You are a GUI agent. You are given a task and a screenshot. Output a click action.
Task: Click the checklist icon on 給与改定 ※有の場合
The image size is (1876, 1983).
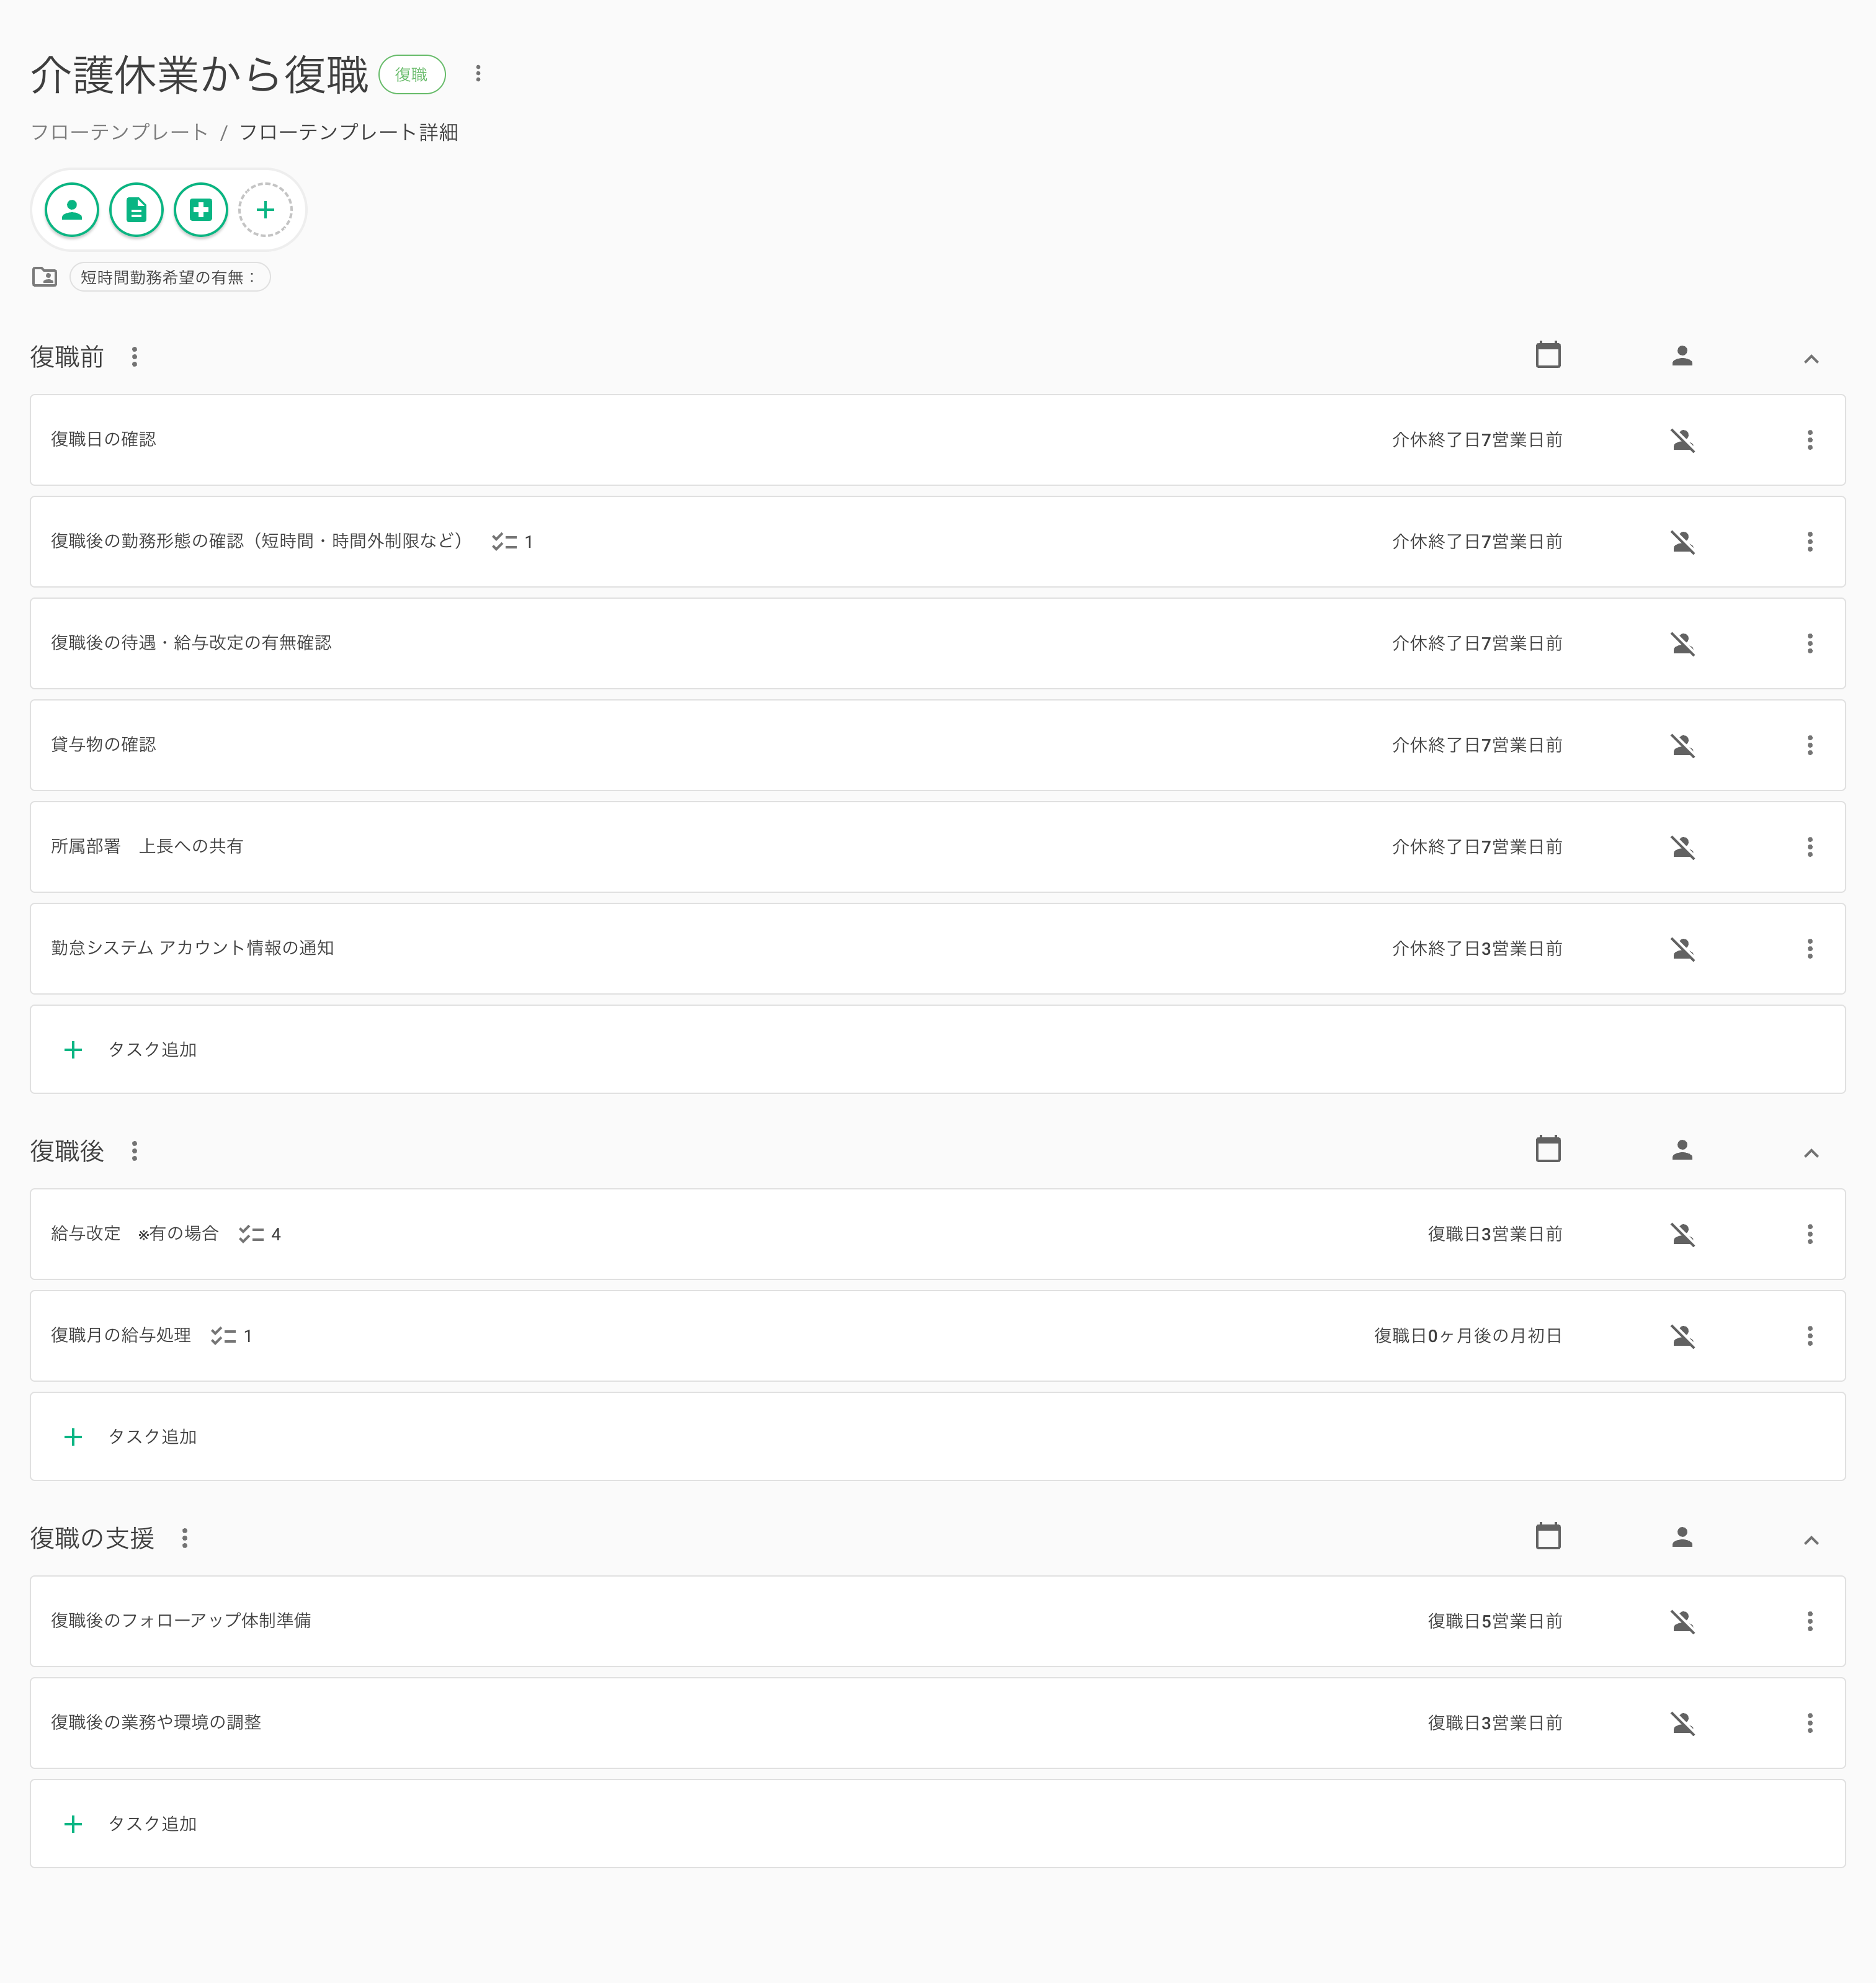point(251,1235)
